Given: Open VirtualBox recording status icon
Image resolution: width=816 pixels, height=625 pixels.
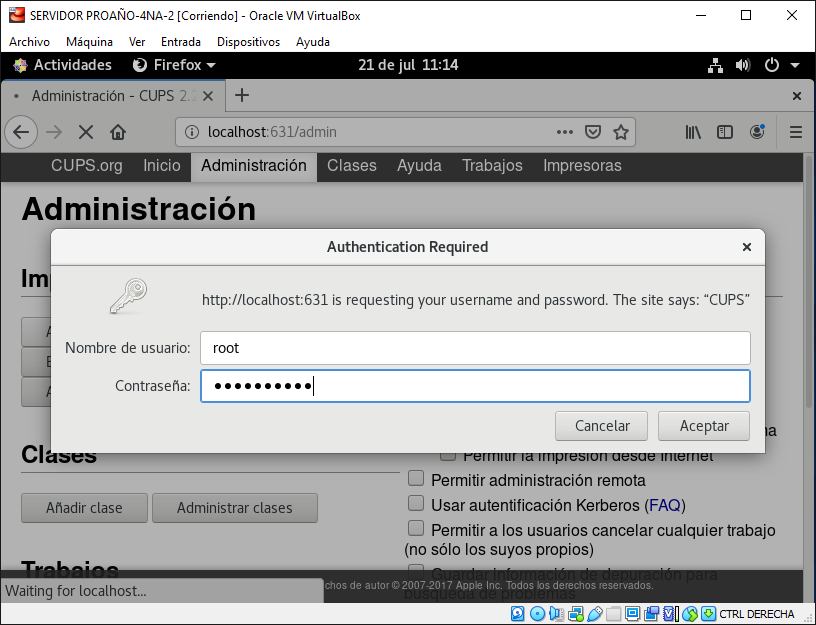Looking at the screenshot, I should click(x=651, y=614).
